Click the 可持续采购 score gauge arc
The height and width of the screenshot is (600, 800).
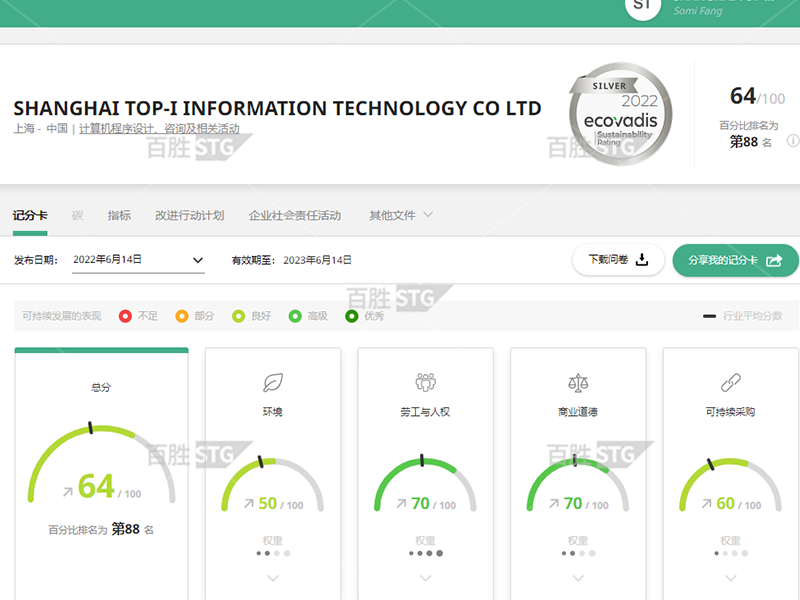731,484
